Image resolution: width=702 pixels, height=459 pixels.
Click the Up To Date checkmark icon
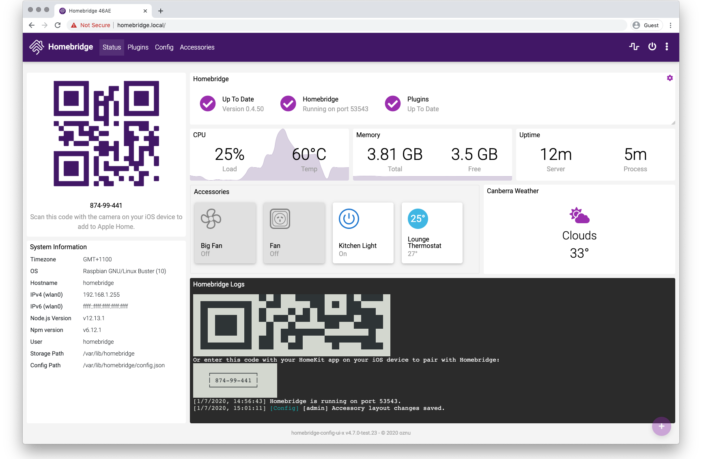tap(207, 103)
